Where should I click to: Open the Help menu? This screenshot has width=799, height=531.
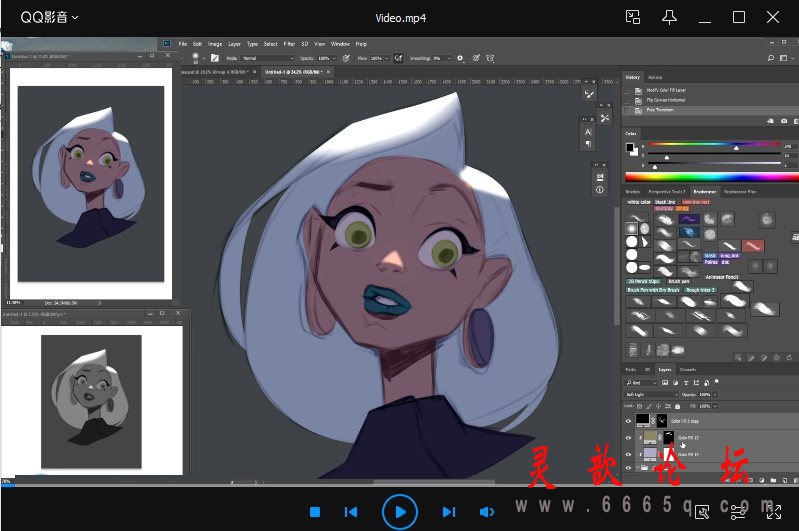pos(361,44)
